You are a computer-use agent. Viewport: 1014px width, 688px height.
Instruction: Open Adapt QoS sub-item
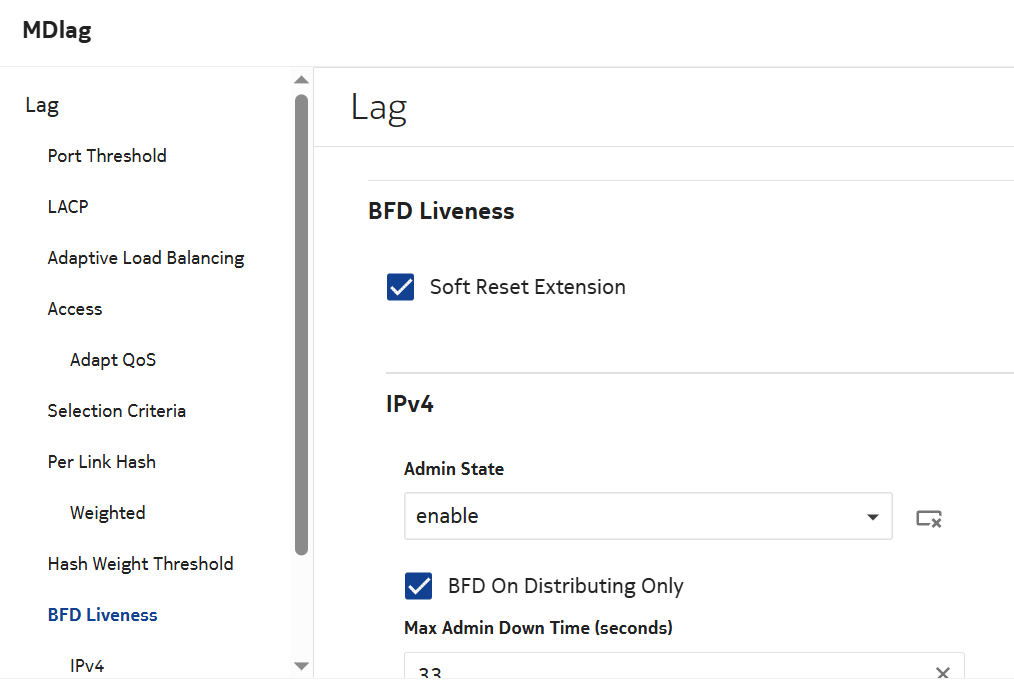pyautogui.click(x=113, y=360)
